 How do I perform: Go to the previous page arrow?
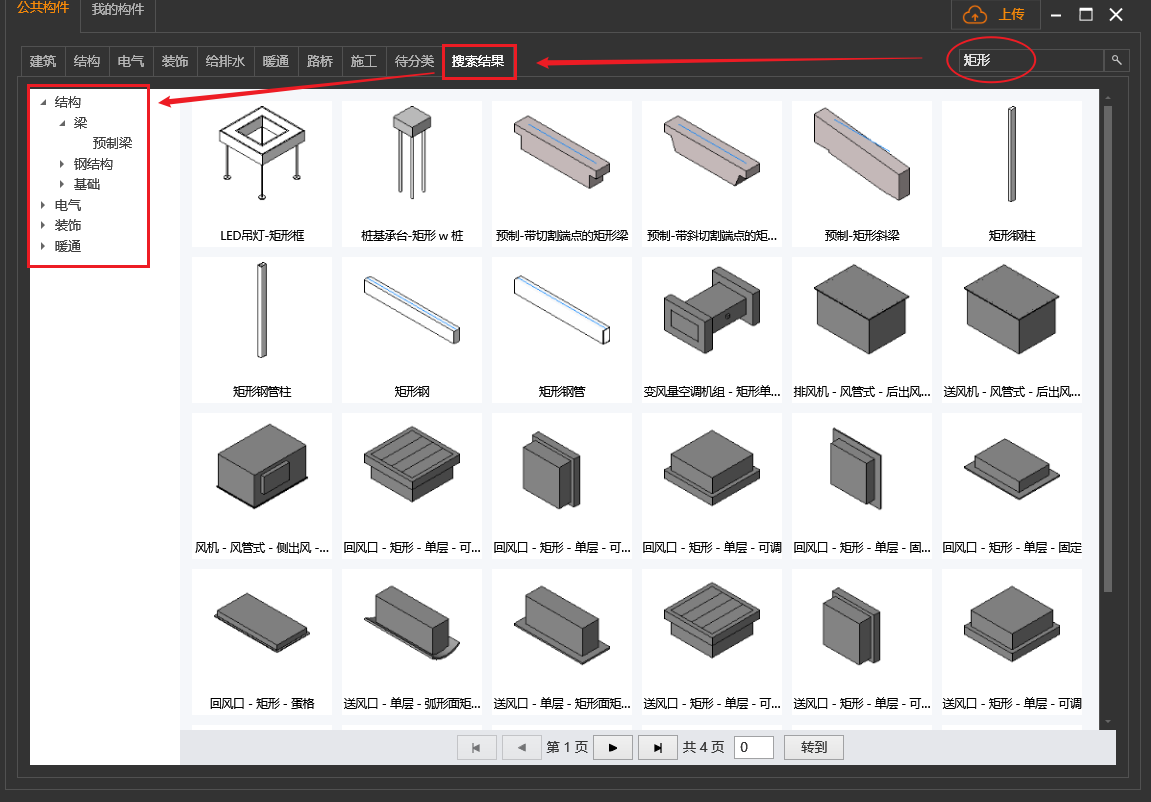522,748
